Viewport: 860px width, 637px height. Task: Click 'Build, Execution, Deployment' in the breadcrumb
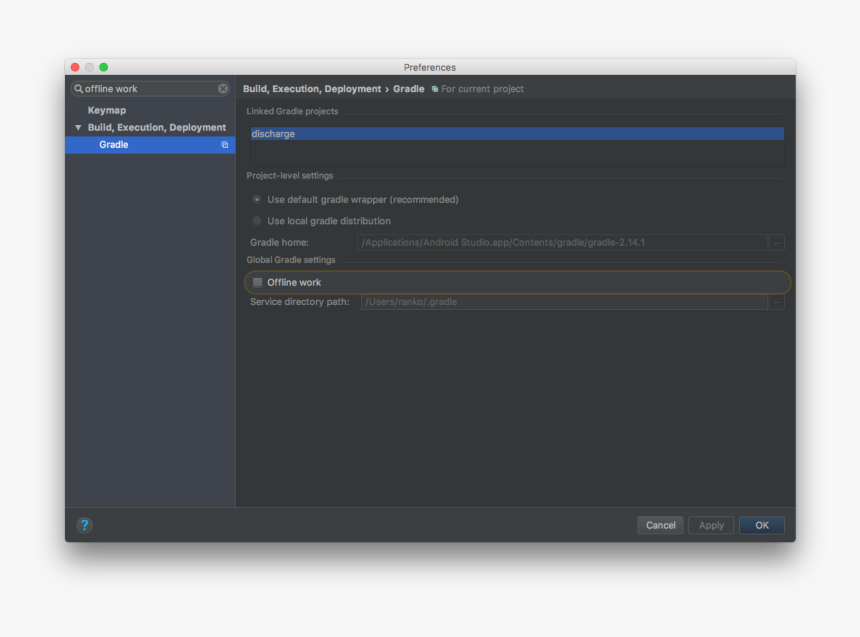pyautogui.click(x=310, y=88)
